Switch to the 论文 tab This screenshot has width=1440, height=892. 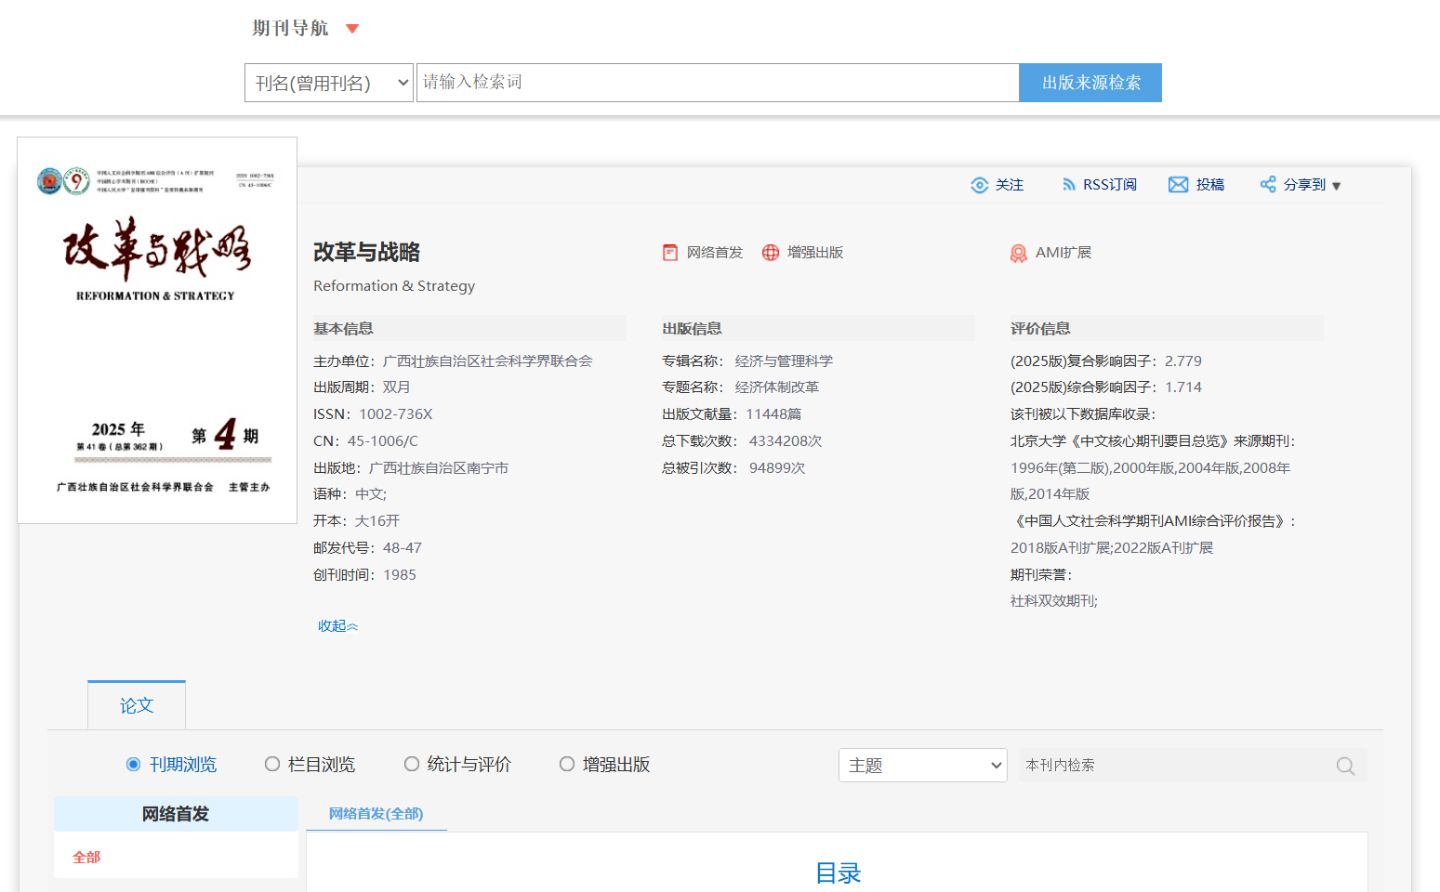click(x=137, y=706)
